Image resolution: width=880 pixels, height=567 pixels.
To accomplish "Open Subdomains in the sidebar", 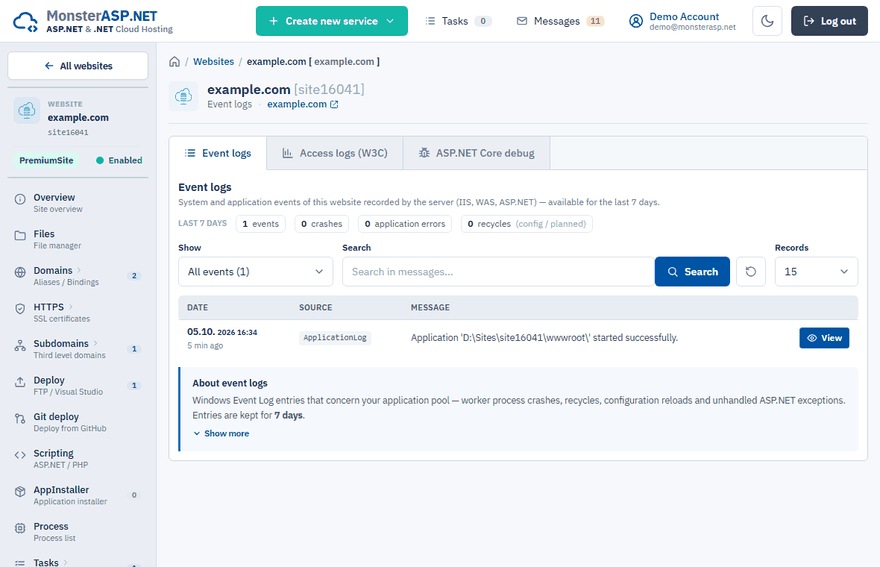I will point(78,349).
